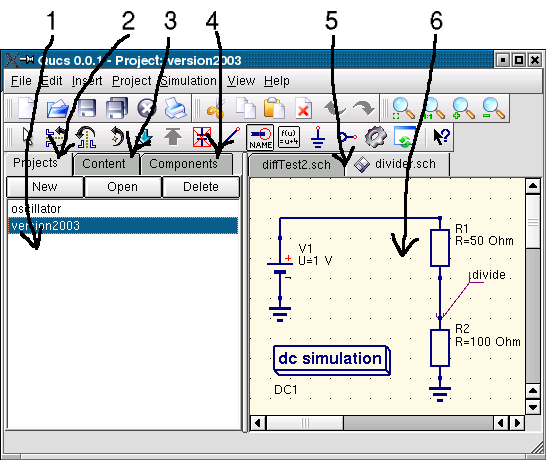Create a new document with the blank page icon
The image size is (546, 460).
[x=26, y=108]
